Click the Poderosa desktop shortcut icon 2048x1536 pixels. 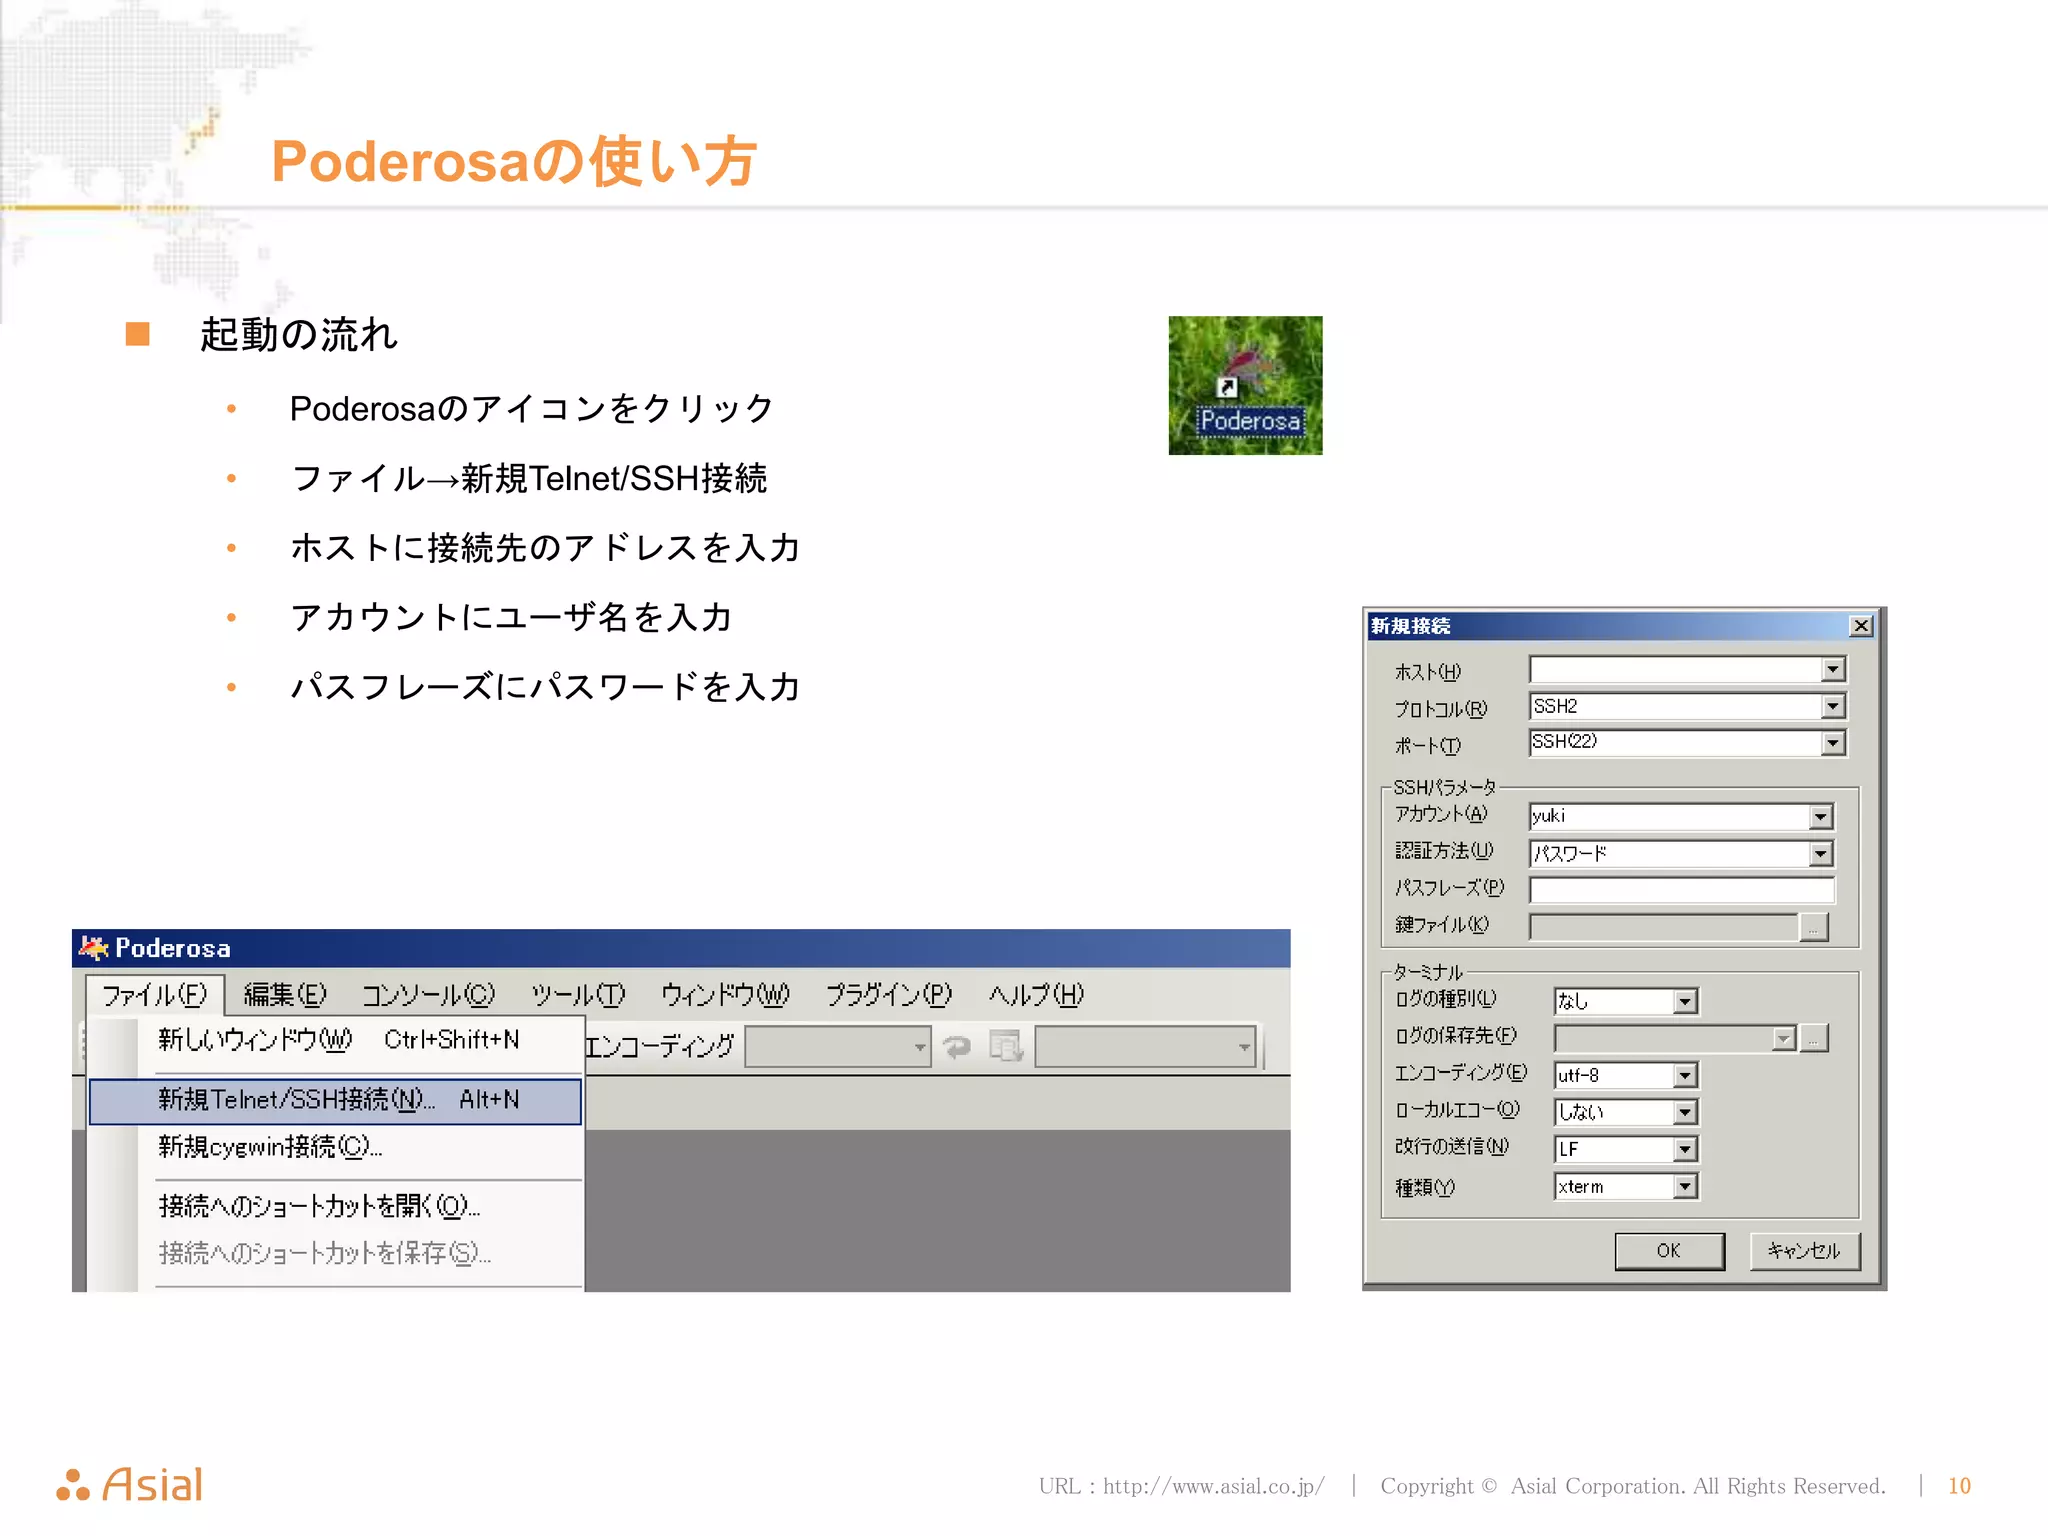tap(1245, 385)
